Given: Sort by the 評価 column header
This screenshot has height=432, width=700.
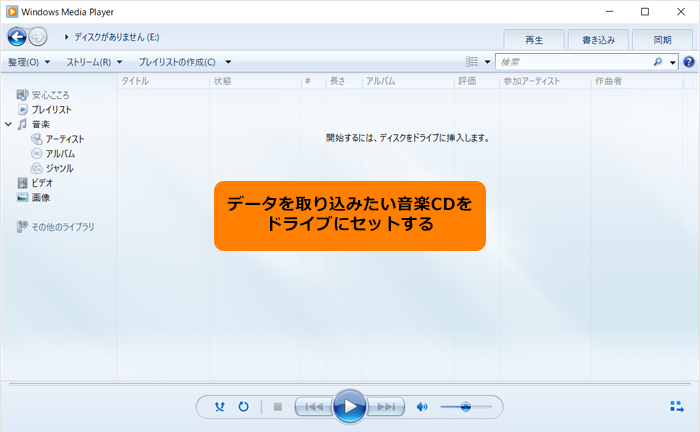Looking at the screenshot, I should tap(476, 81).
